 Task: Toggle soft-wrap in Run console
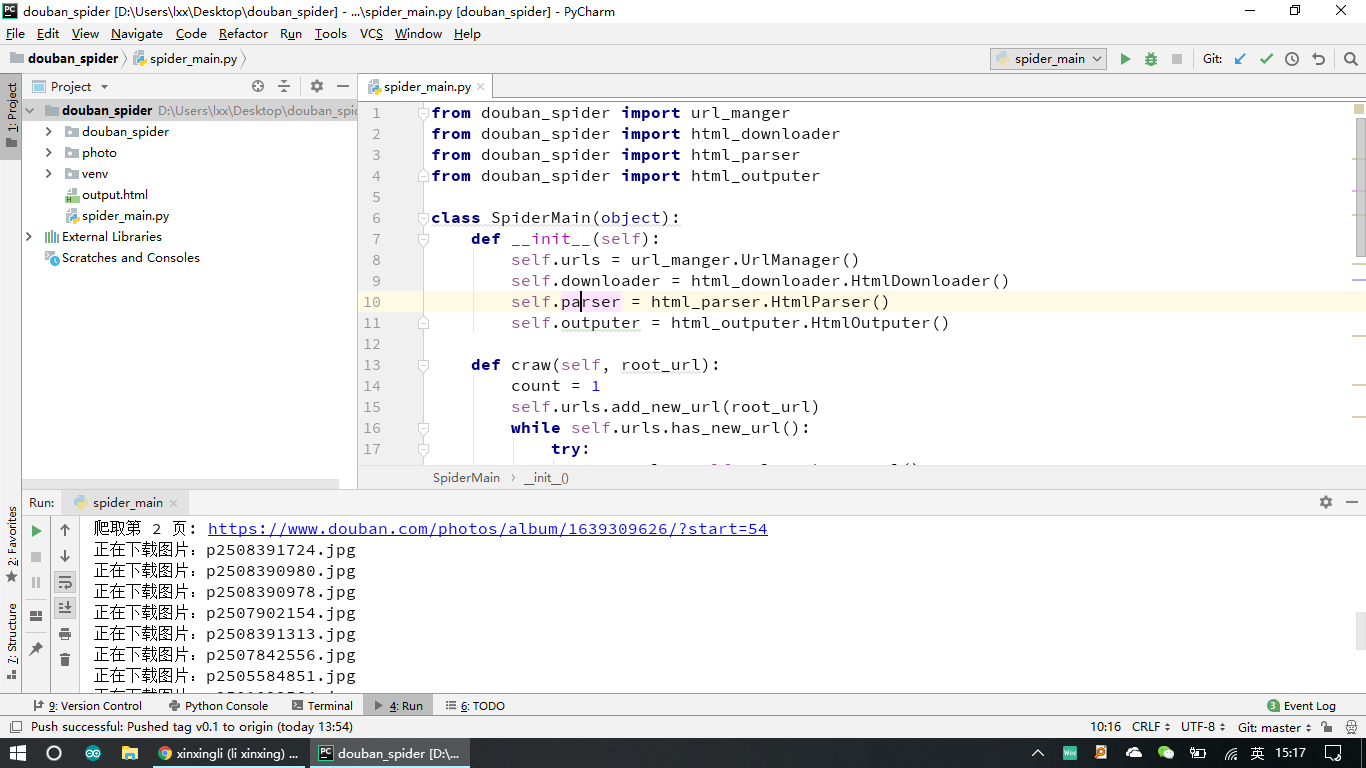[x=65, y=582]
